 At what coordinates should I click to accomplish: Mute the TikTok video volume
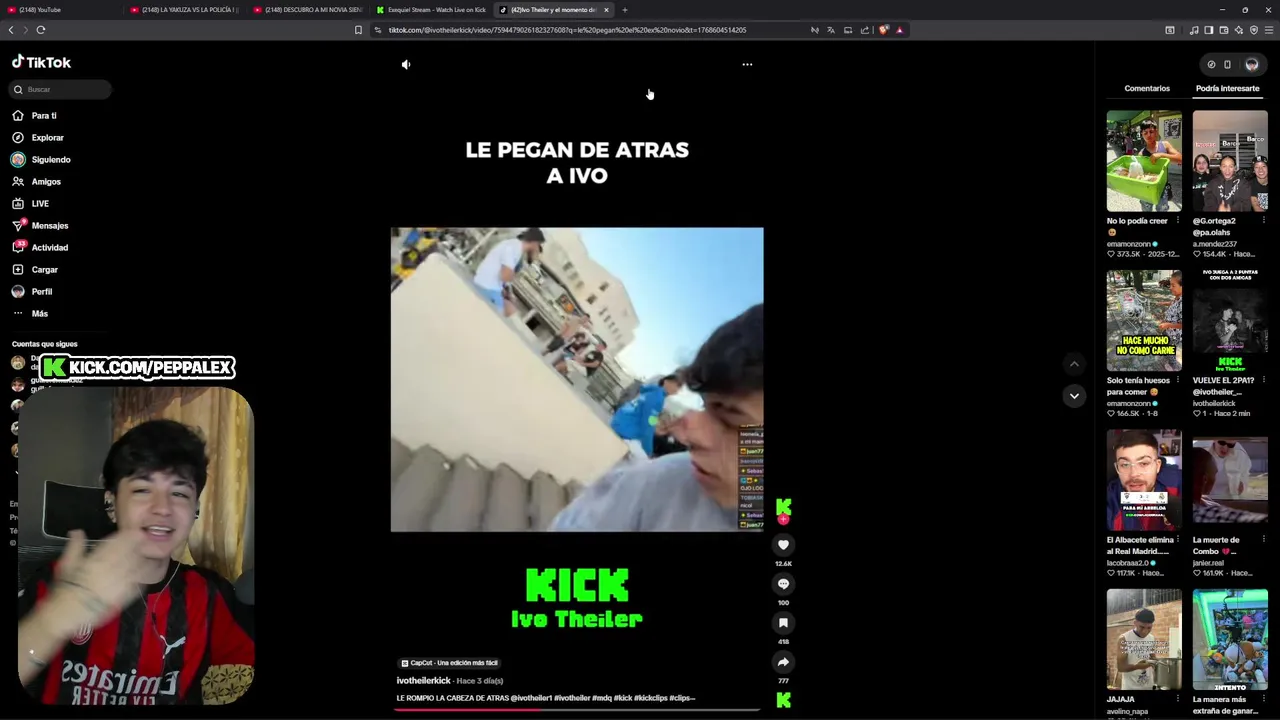[x=406, y=64]
